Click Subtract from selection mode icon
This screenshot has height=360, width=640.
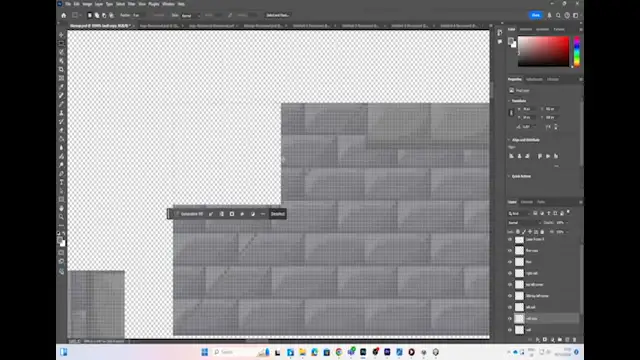(104, 15)
